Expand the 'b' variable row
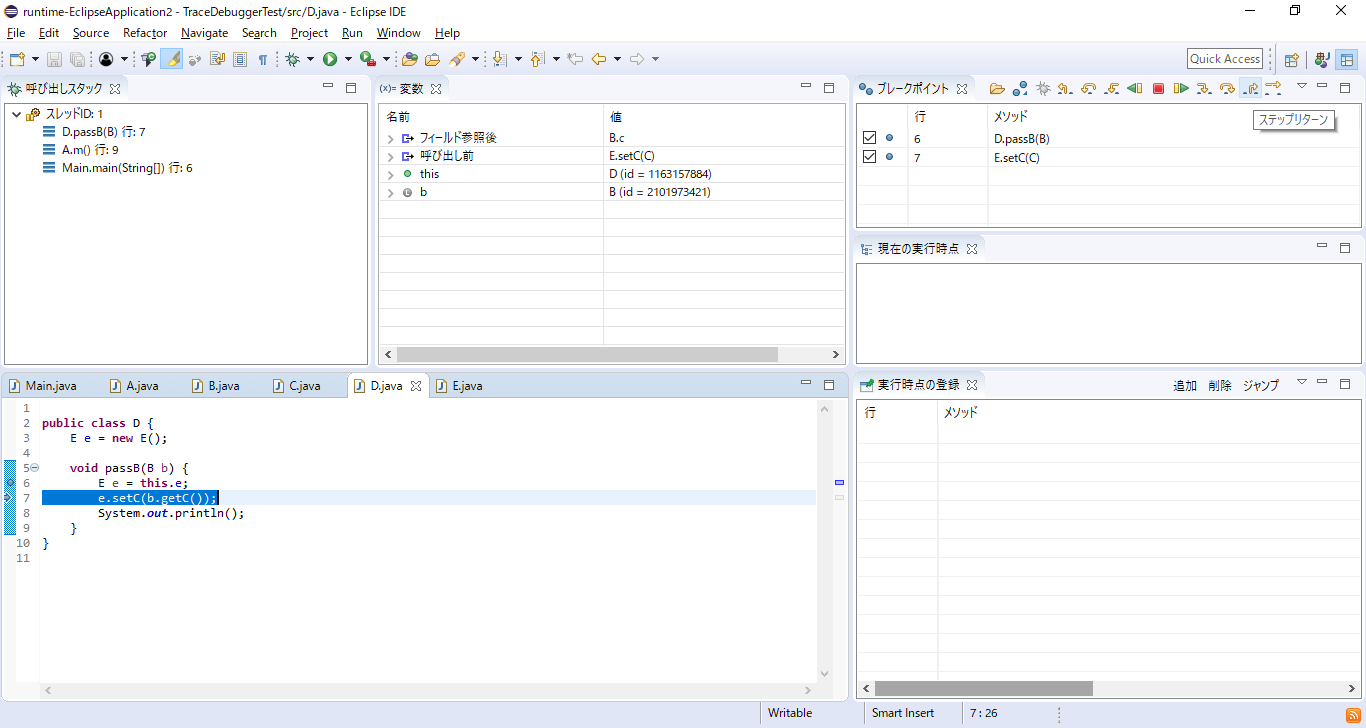1366x728 pixels. point(390,192)
